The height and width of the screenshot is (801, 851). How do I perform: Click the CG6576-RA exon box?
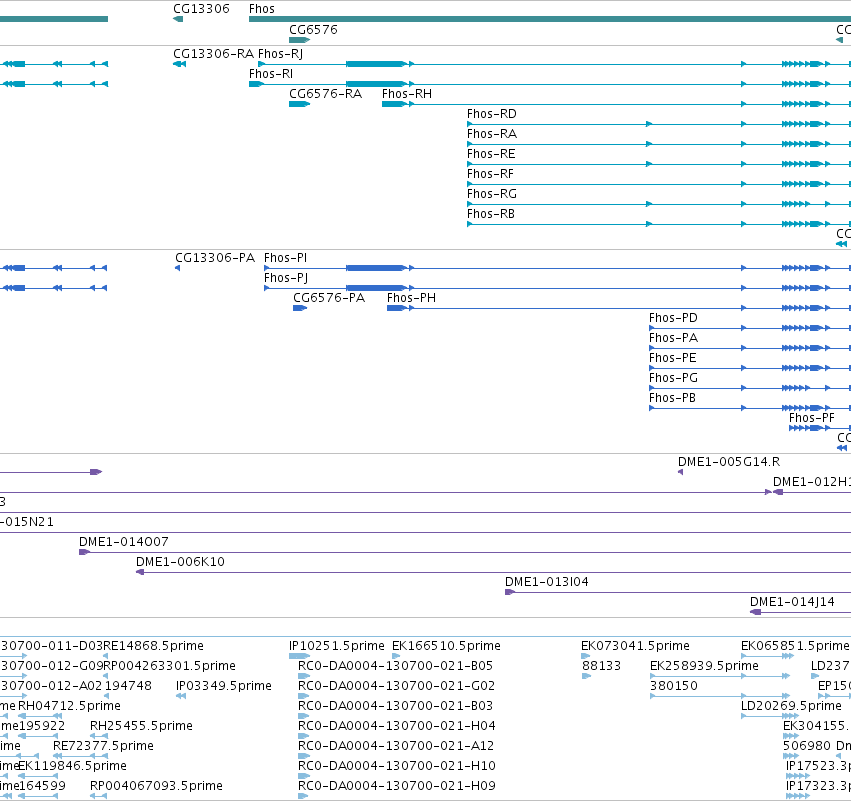[x=300, y=104]
